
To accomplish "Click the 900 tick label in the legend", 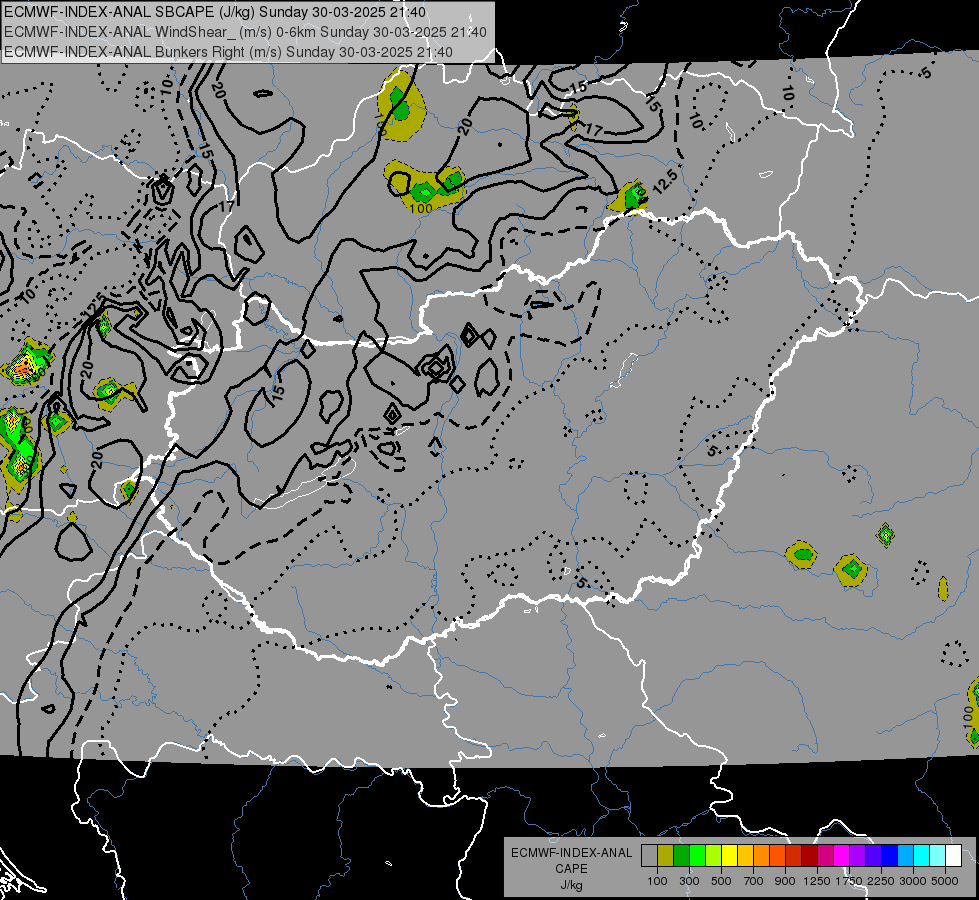I will point(785,881).
